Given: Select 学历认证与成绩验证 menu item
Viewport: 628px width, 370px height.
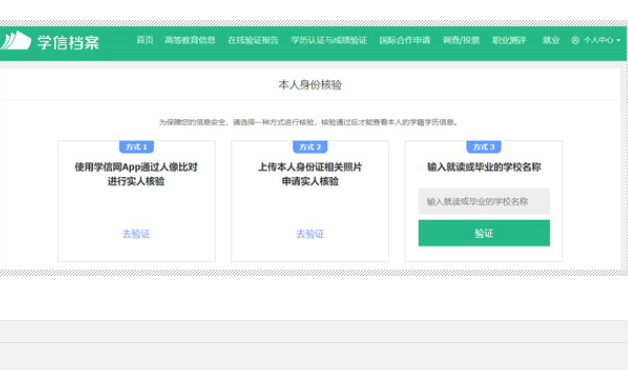Looking at the screenshot, I should (329, 40).
